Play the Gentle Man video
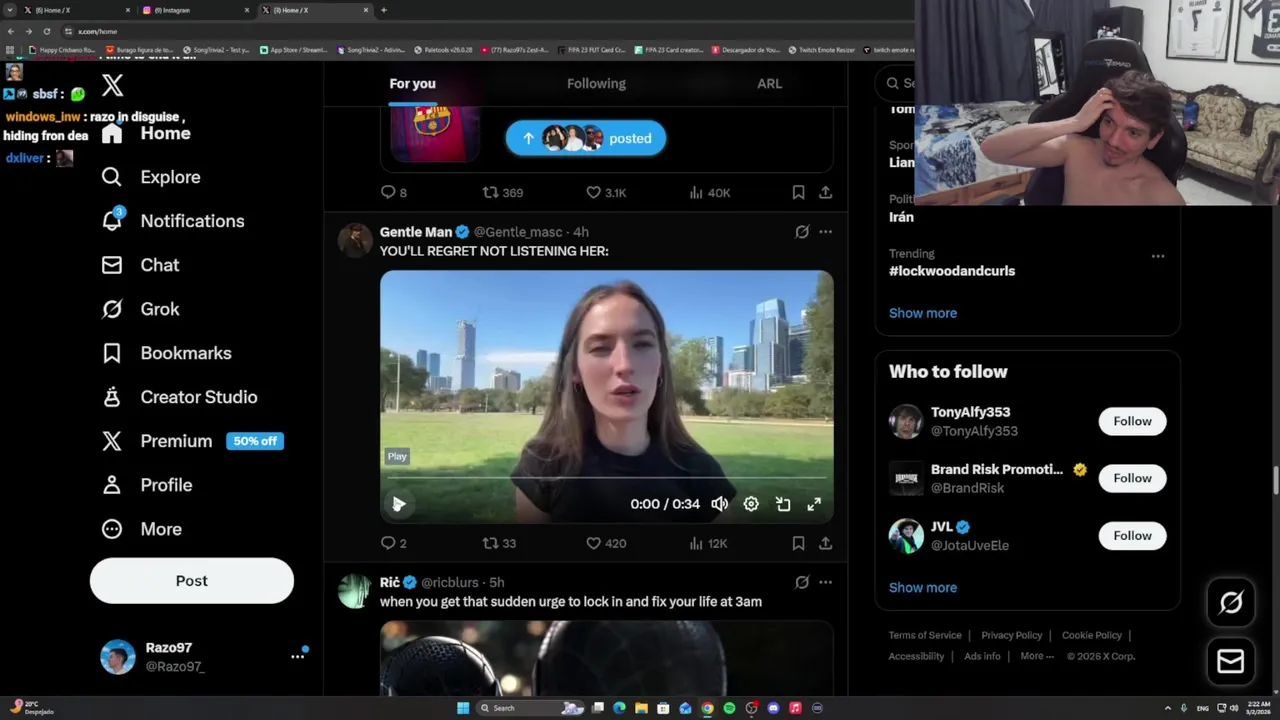 pos(398,504)
